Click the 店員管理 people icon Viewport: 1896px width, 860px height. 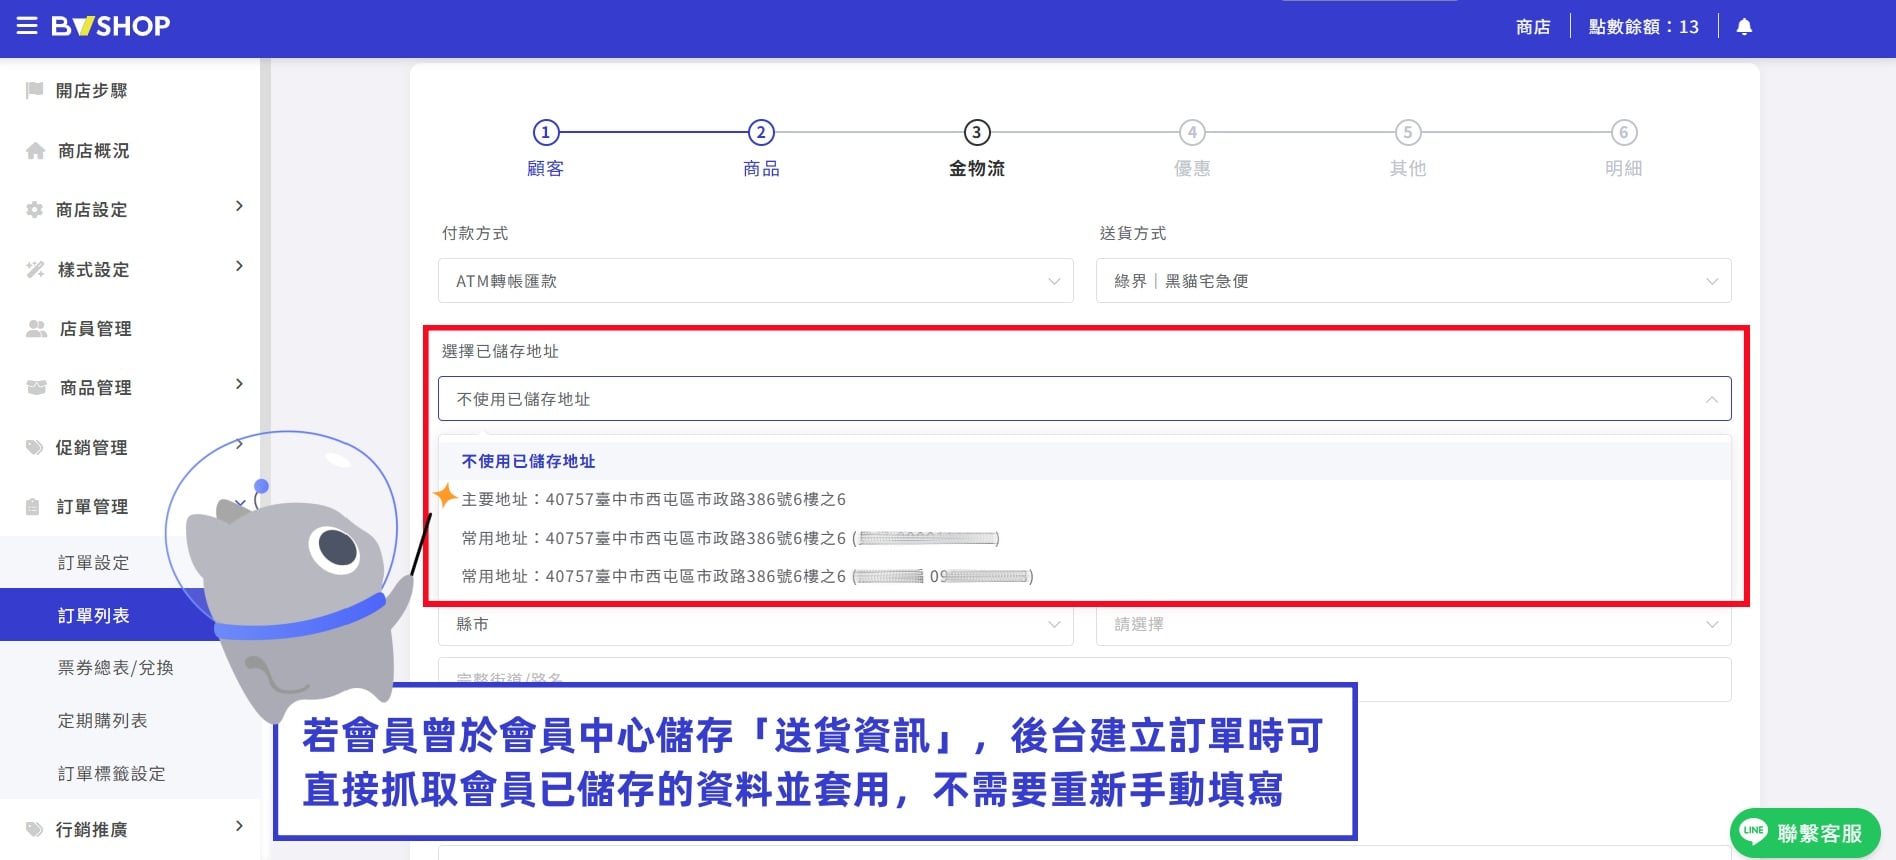point(37,328)
